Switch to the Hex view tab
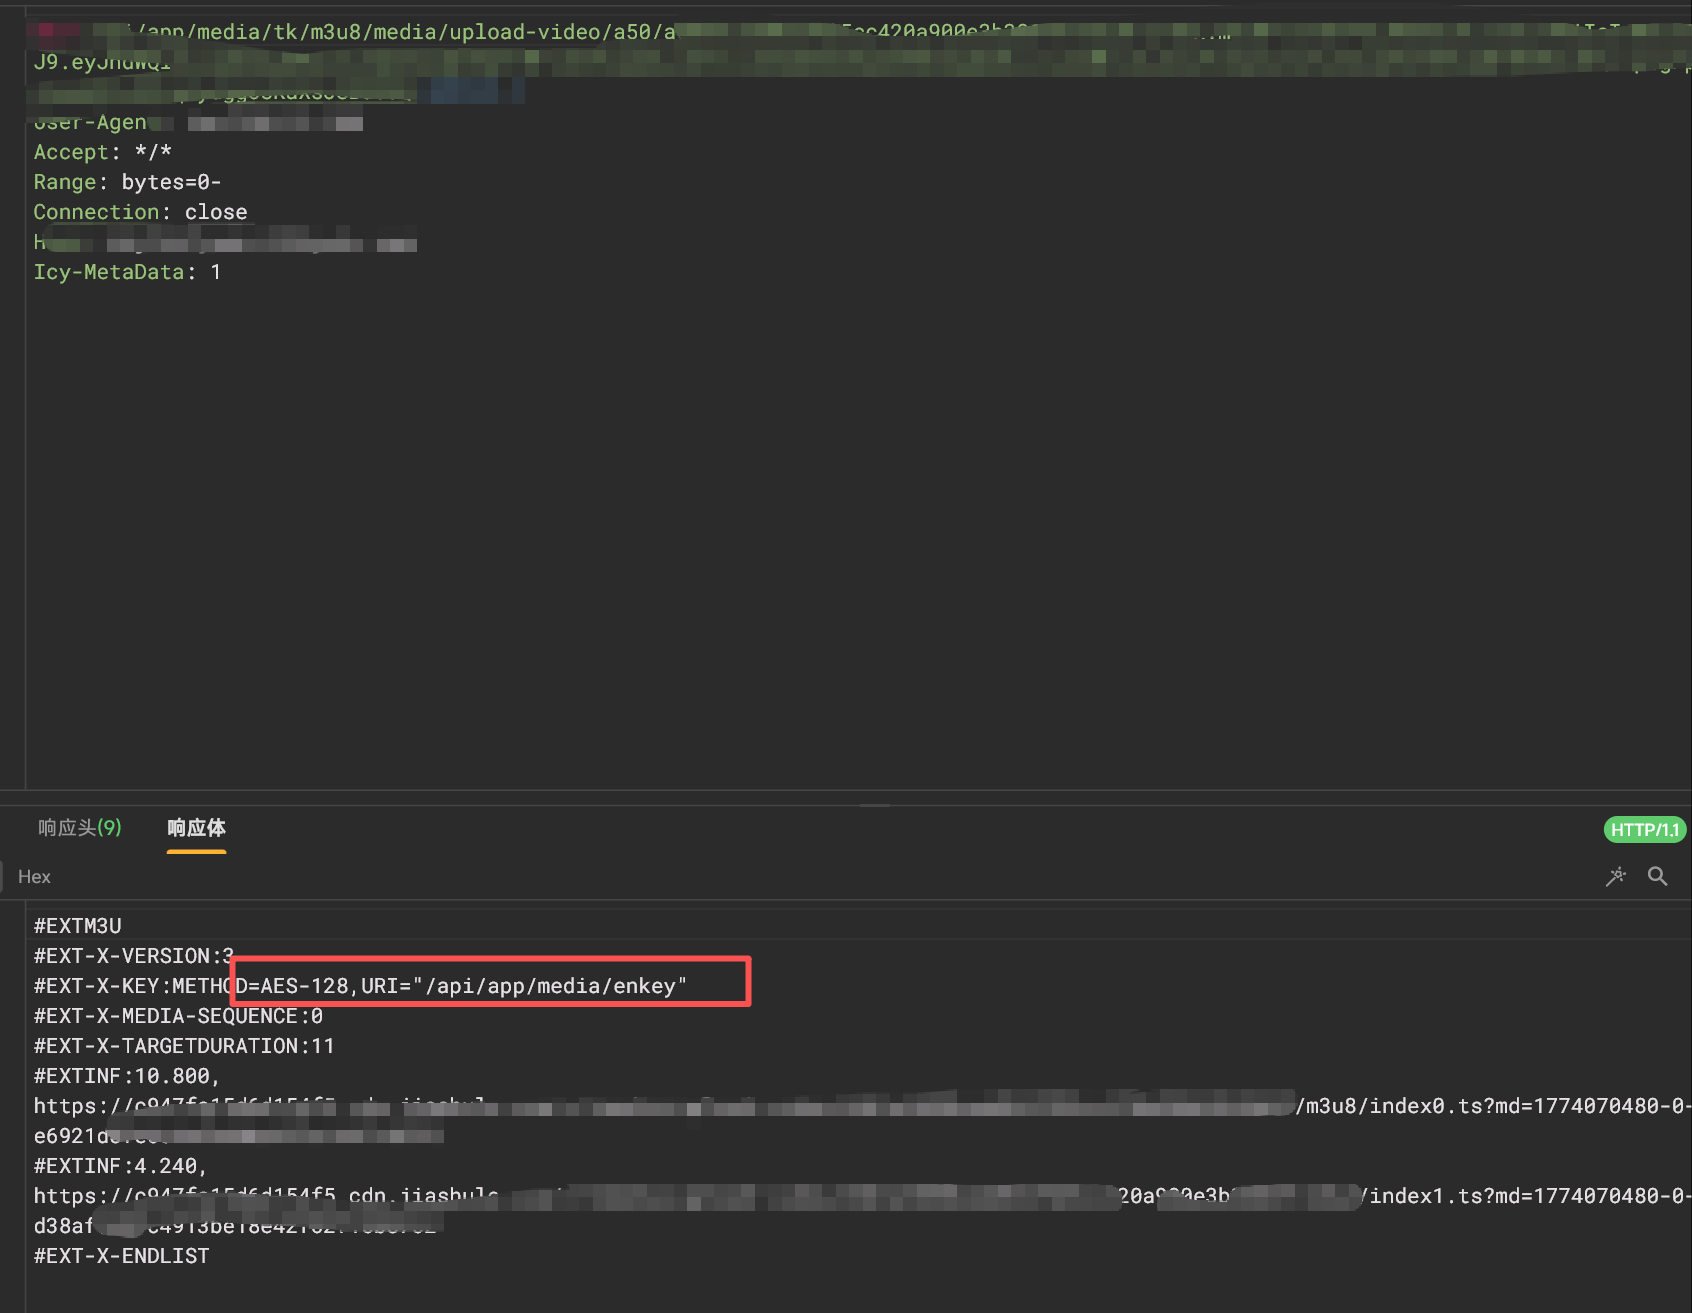Image resolution: width=1692 pixels, height=1313 pixels. point(34,877)
